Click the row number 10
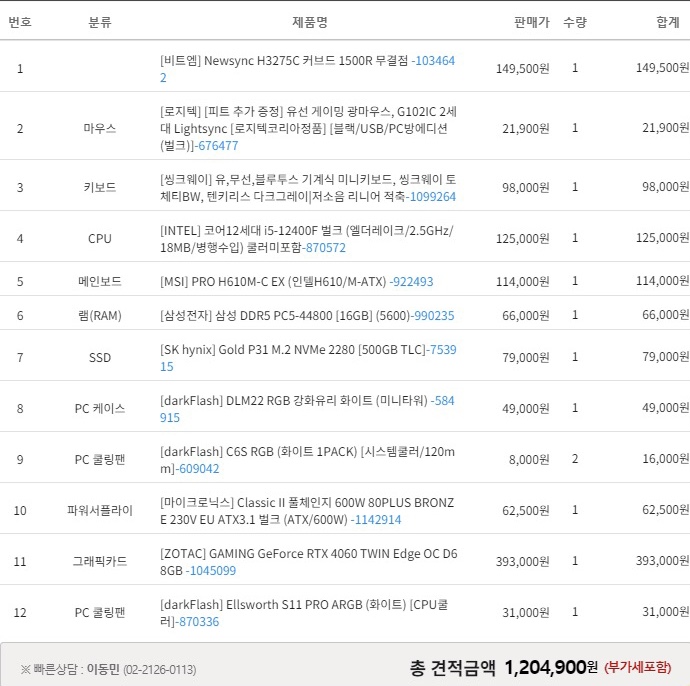Viewport: 690px width, 686px height. (x=20, y=511)
